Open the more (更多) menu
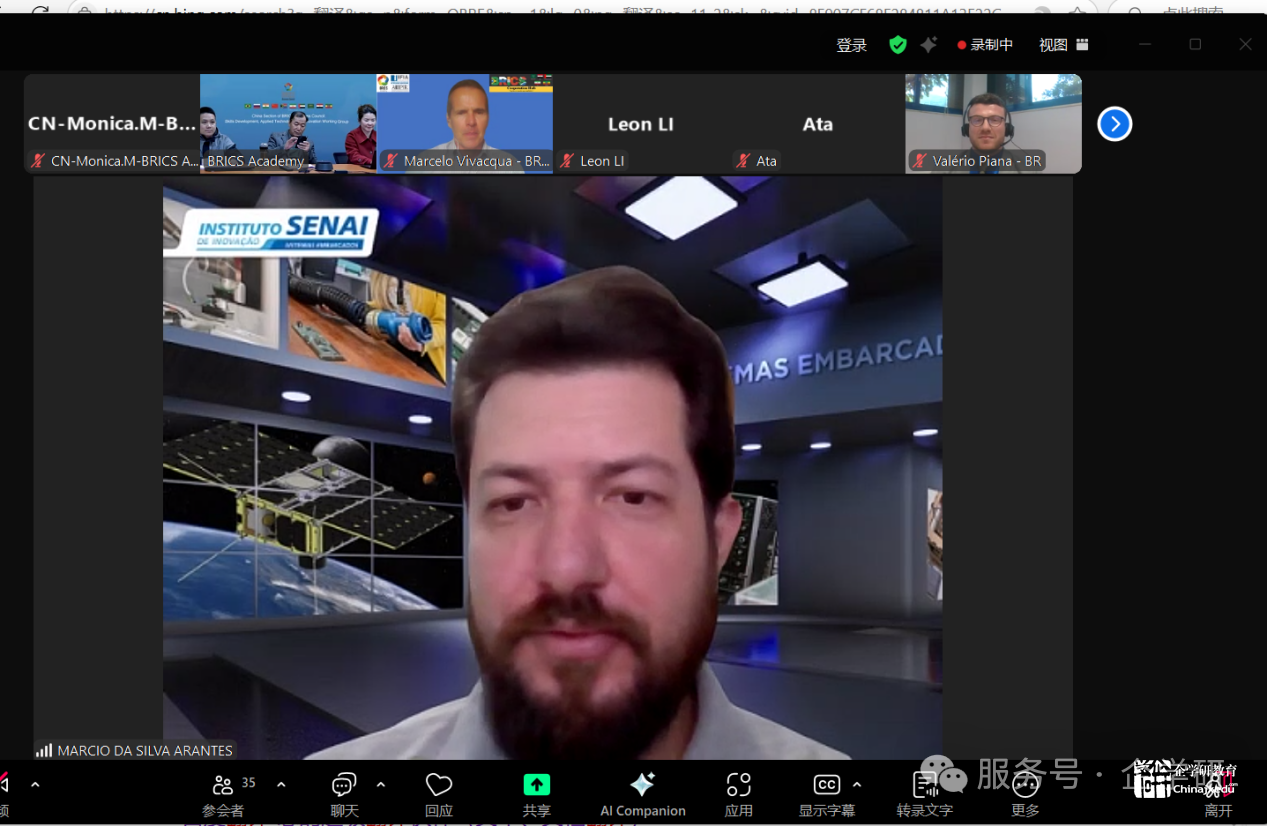This screenshot has height=826, width=1267. (x=1025, y=794)
